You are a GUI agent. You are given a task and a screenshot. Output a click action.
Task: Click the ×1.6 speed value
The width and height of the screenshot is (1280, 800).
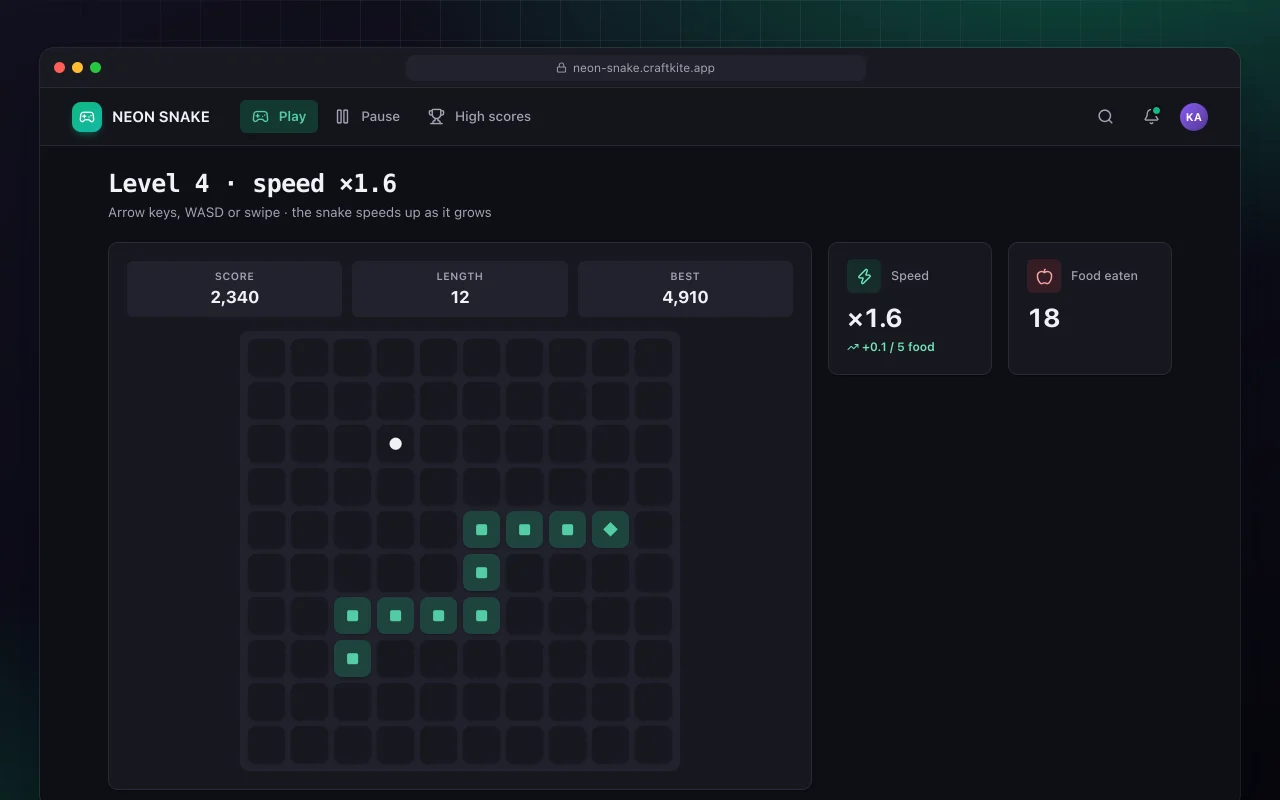click(x=875, y=318)
